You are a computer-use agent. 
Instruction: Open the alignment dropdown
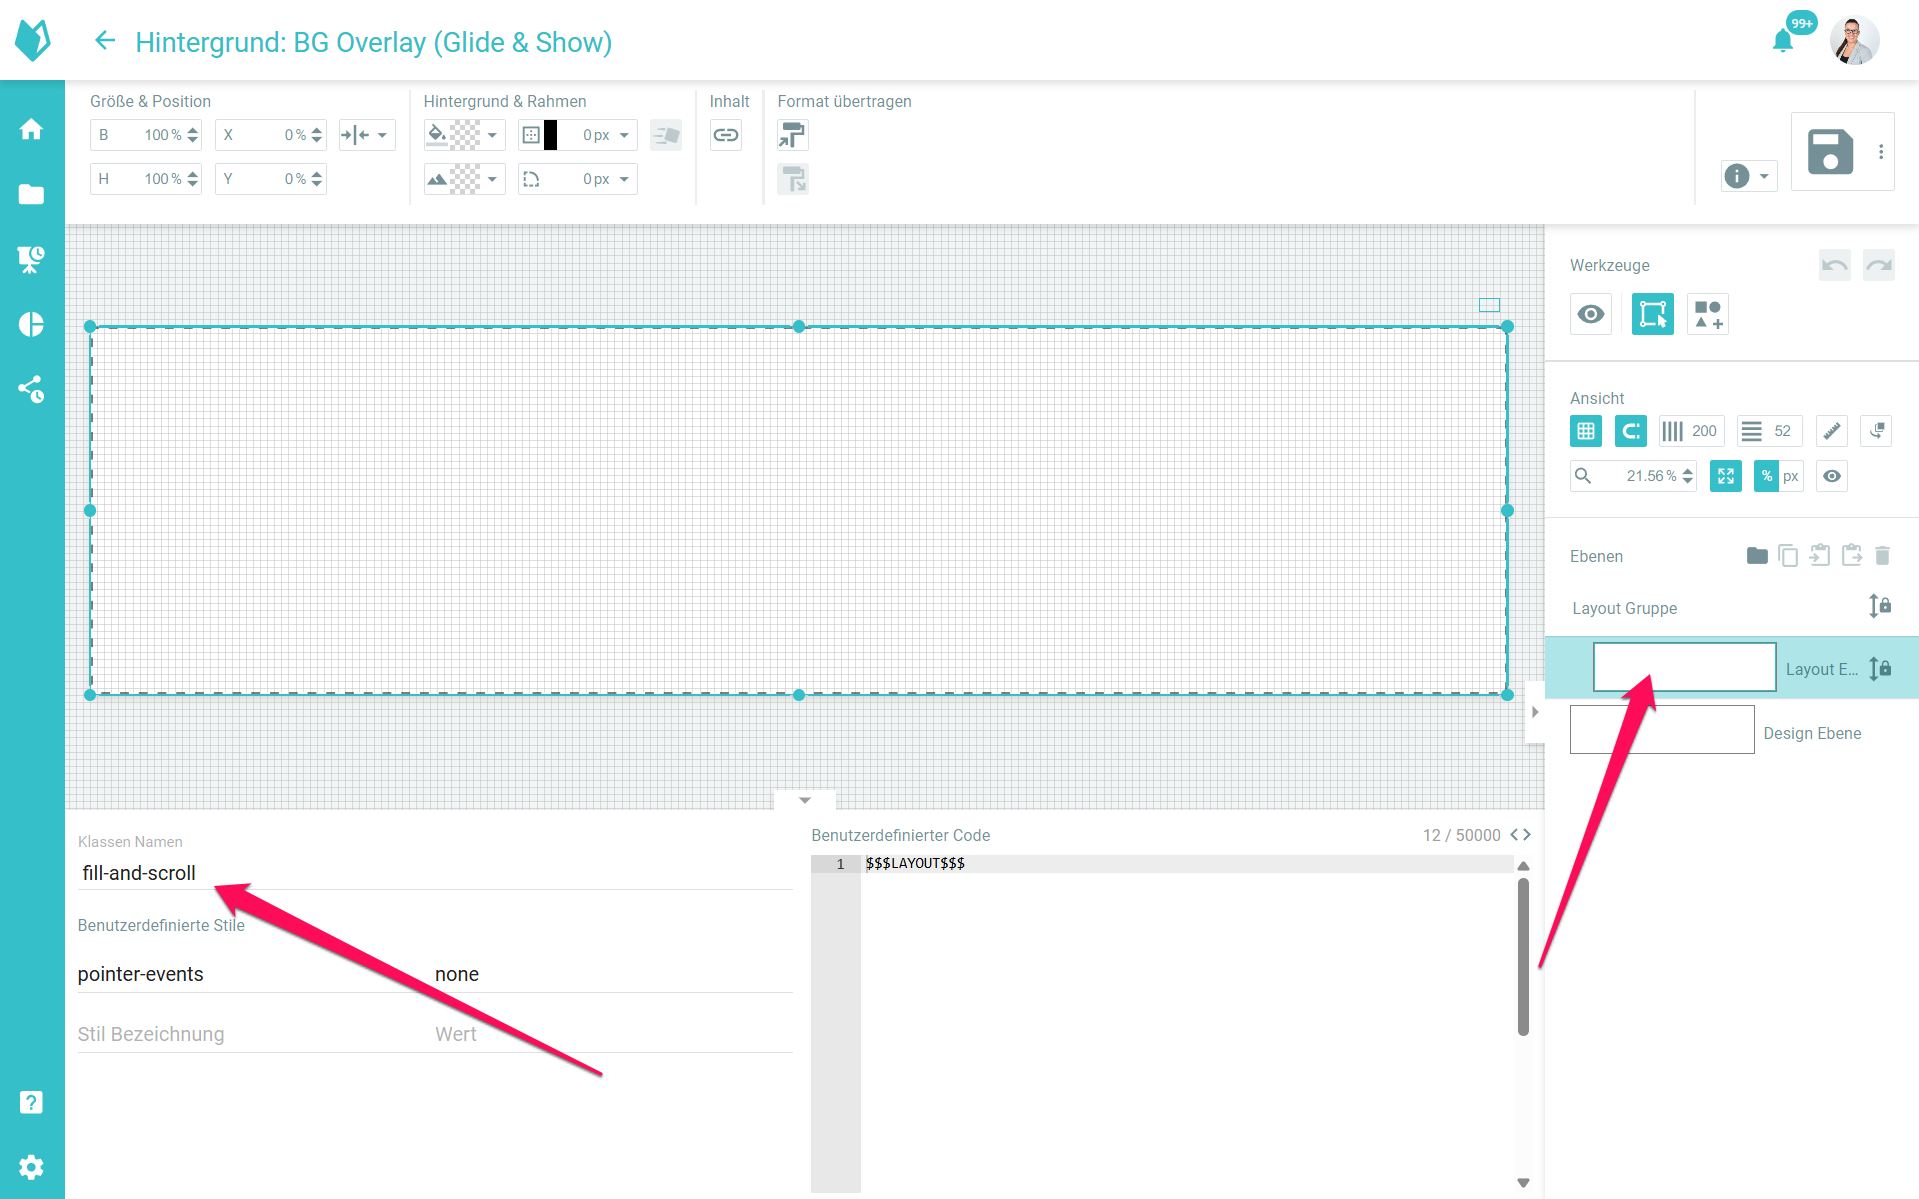click(x=366, y=135)
